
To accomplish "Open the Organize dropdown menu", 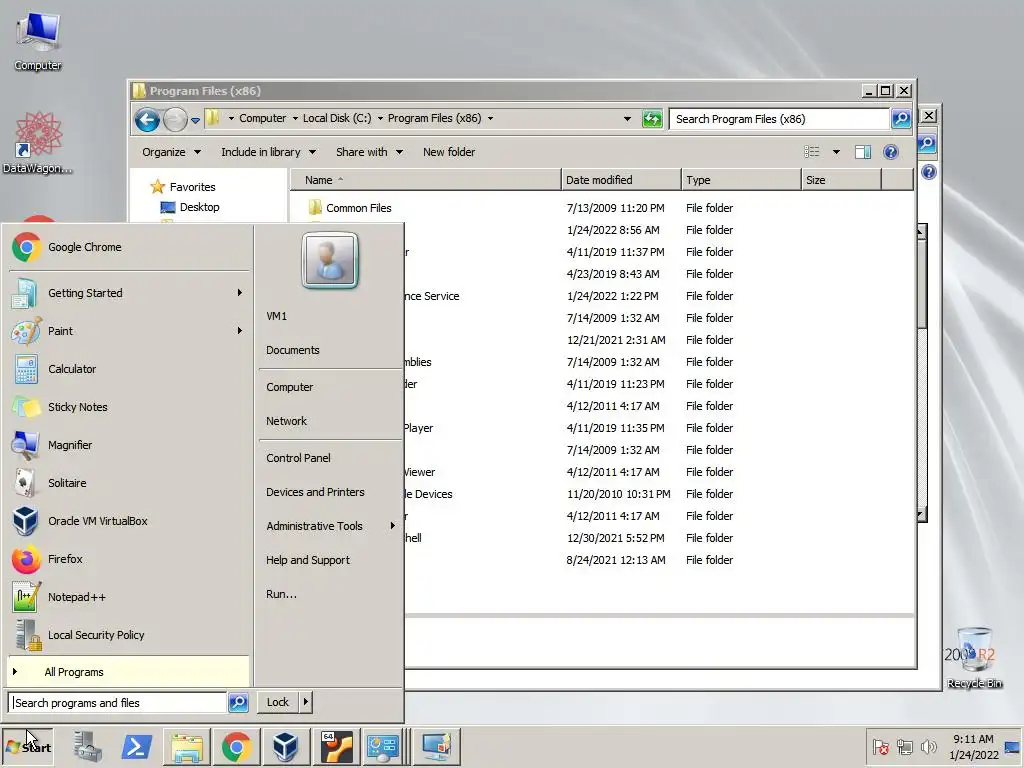I will pyautogui.click(x=171, y=152).
